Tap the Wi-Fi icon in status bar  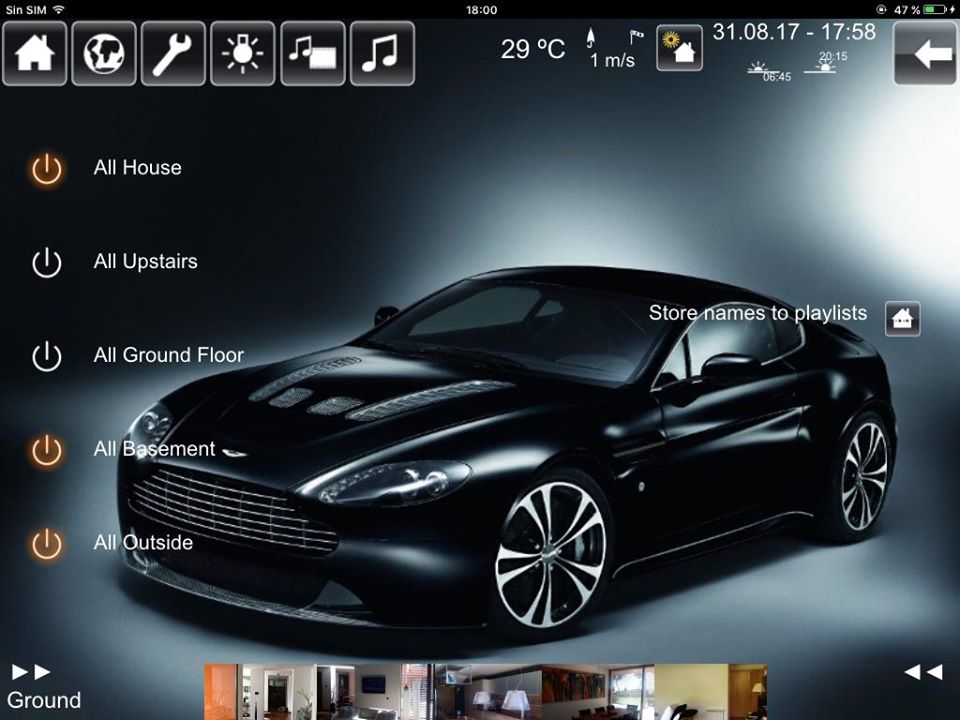click(x=58, y=10)
